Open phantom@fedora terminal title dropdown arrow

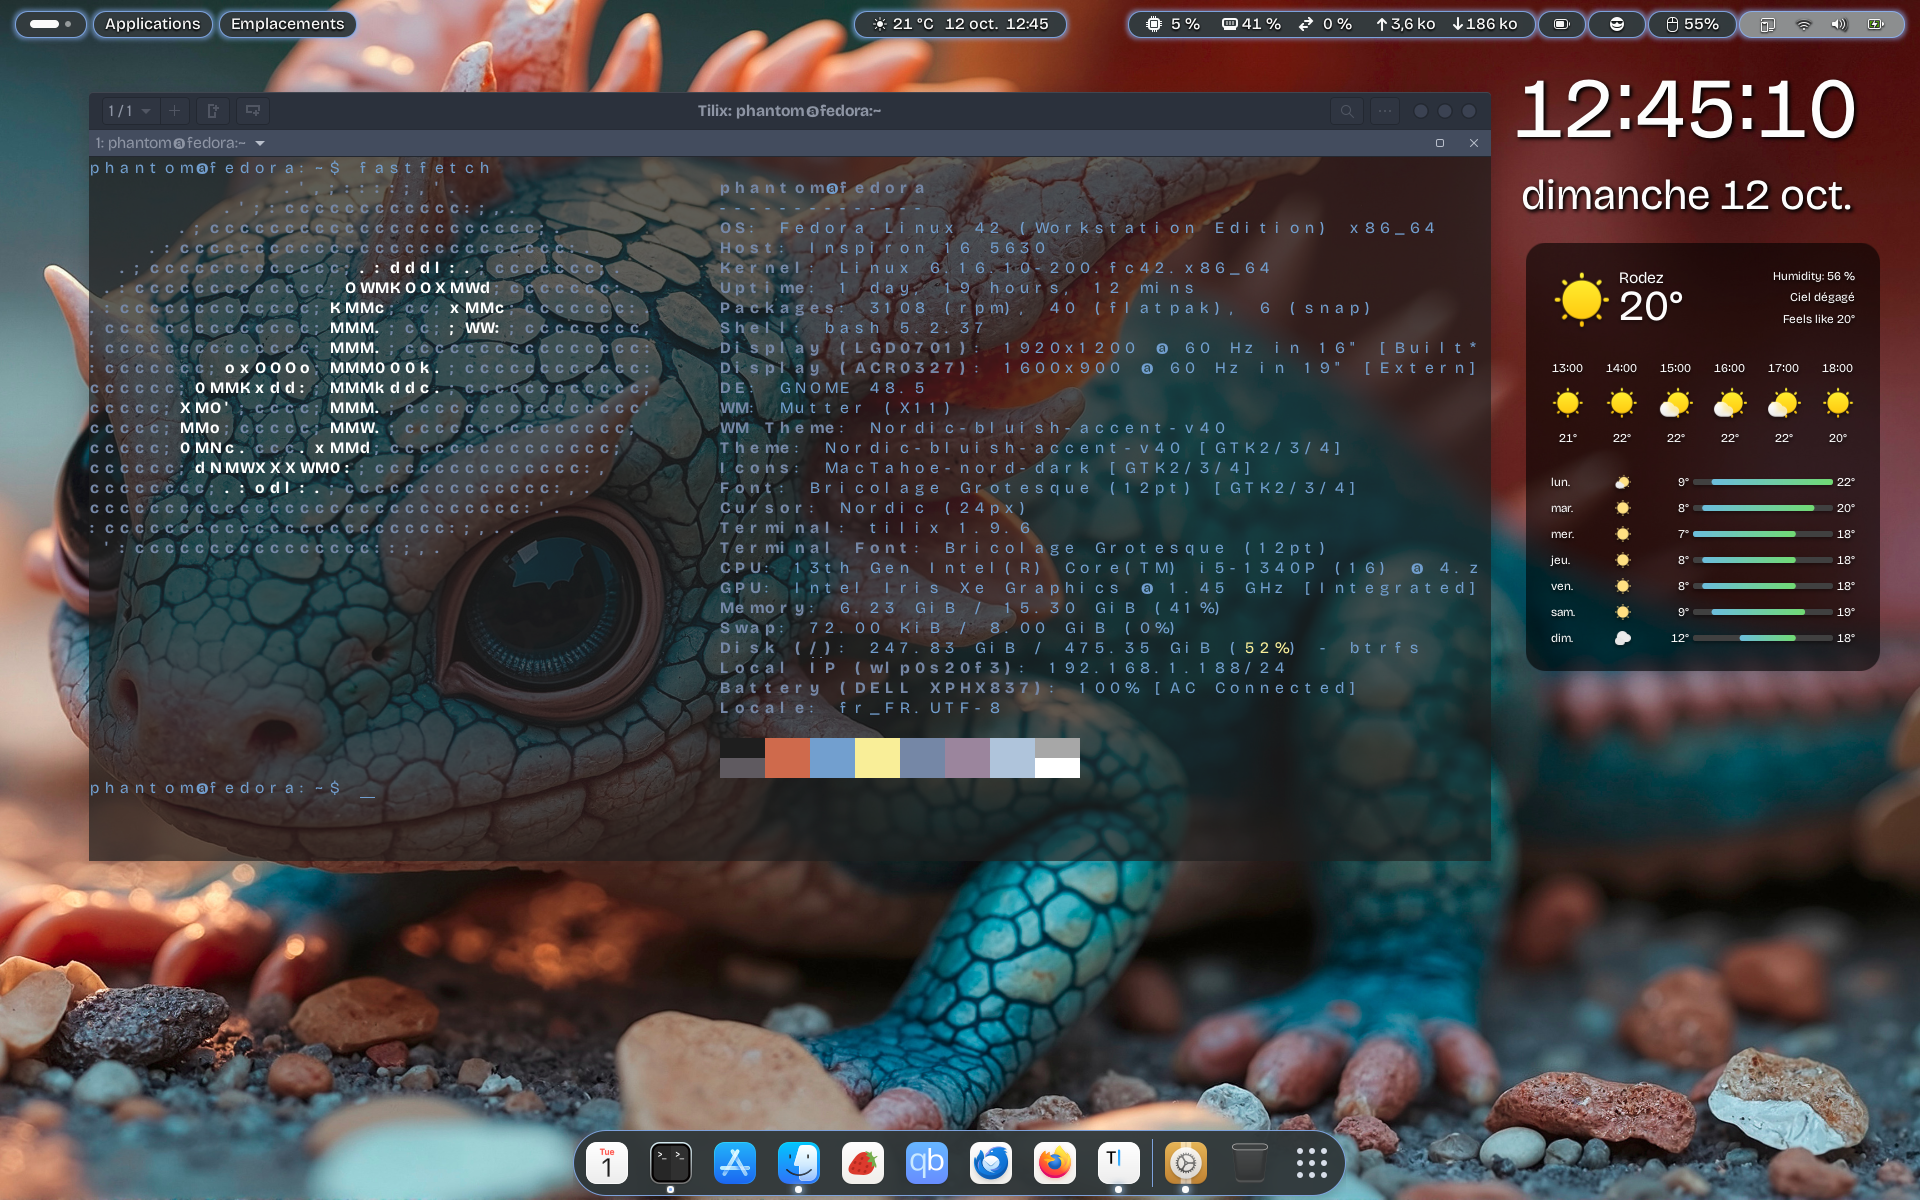point(260,143)
